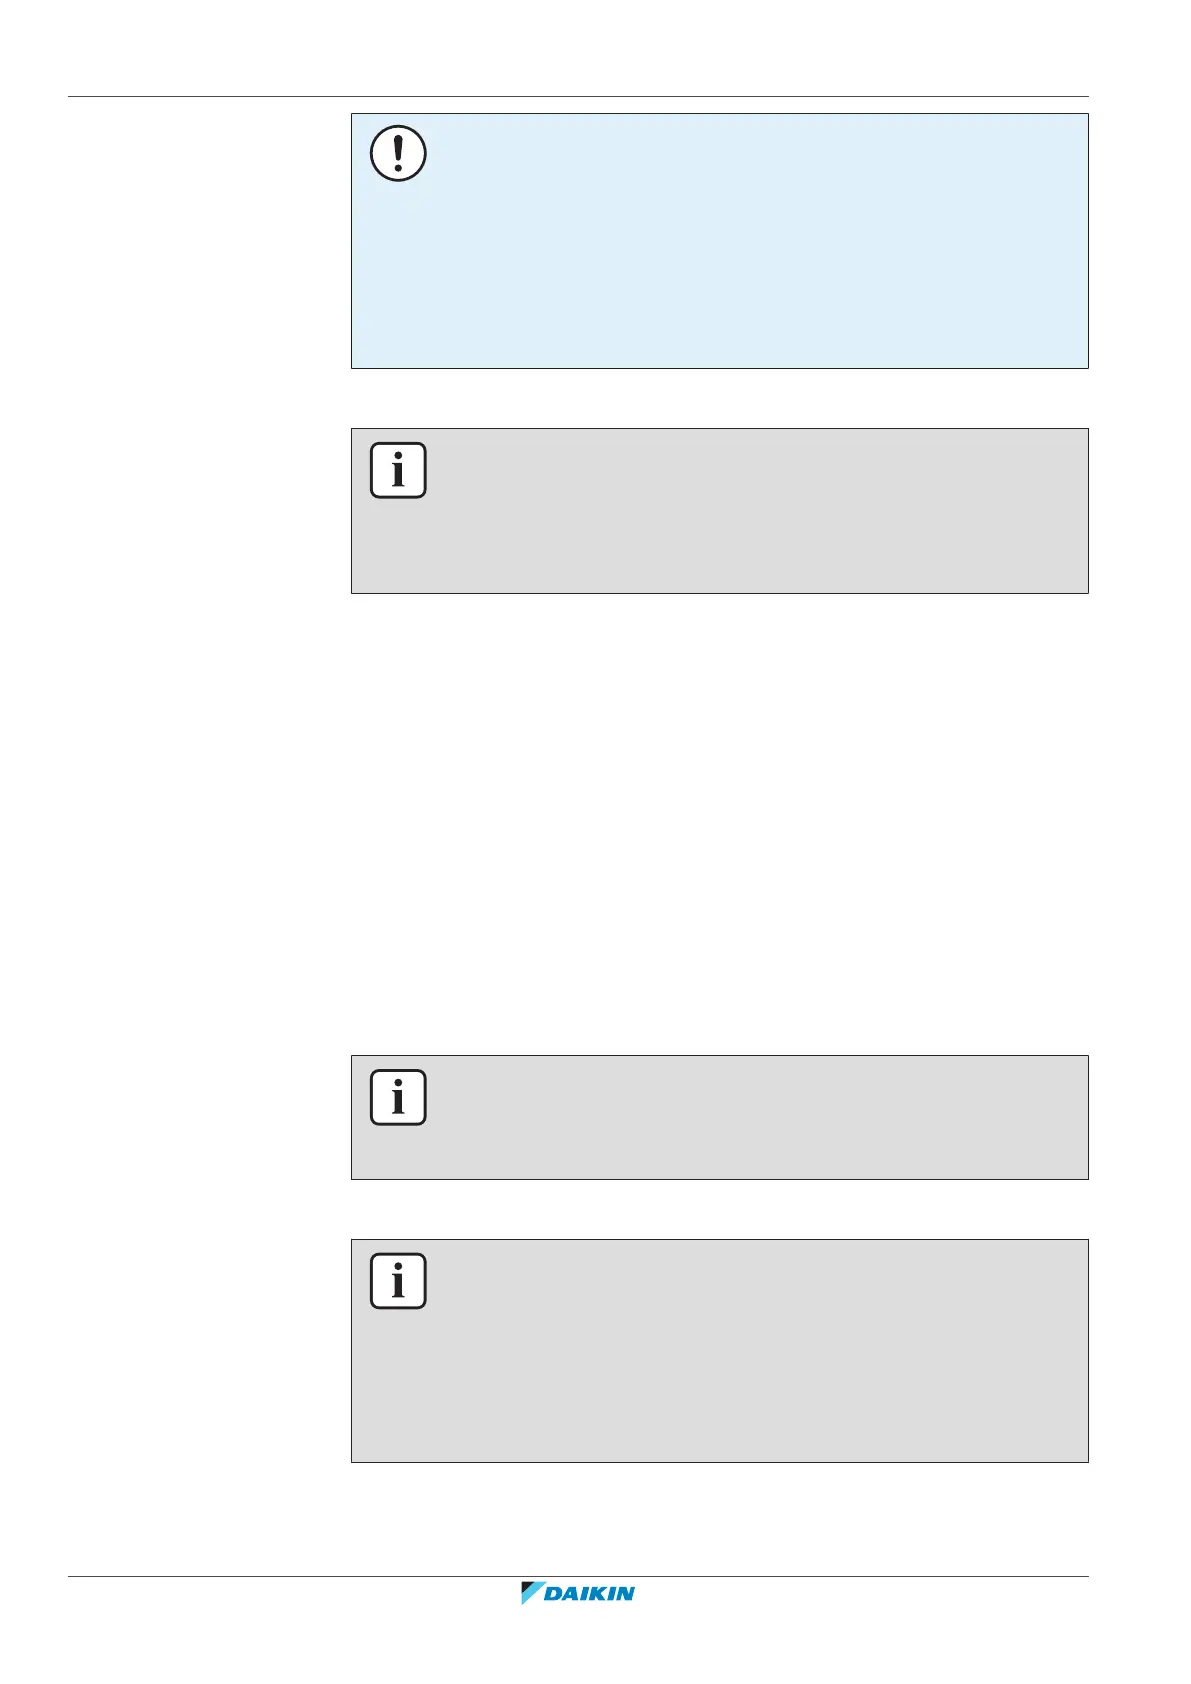Click the letter D in the DAIKIN logo
Image resolution: width=1191 pixels, height=1684 pixels.
[553, 1594]
